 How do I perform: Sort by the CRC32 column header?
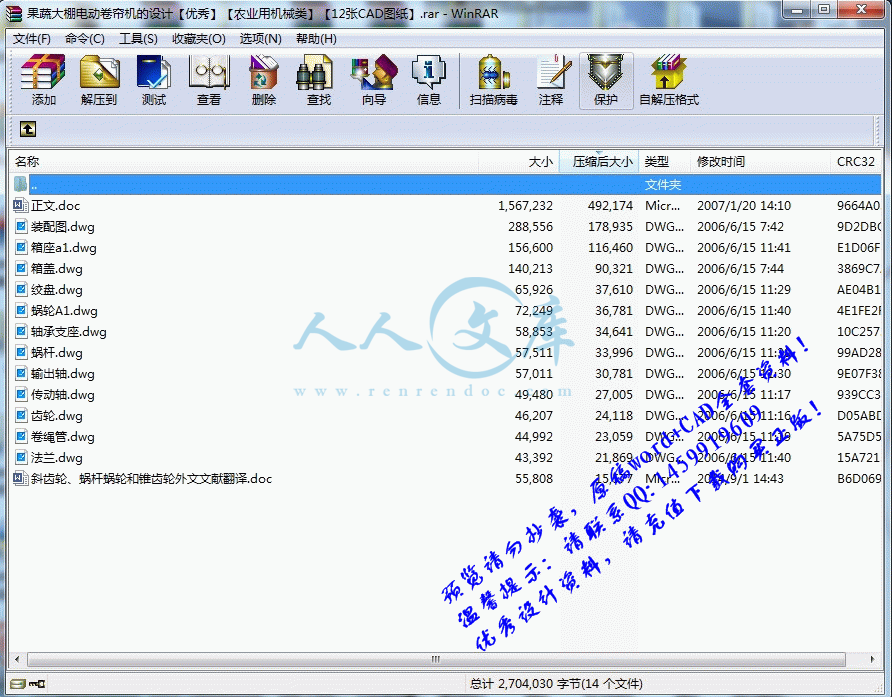856,162
